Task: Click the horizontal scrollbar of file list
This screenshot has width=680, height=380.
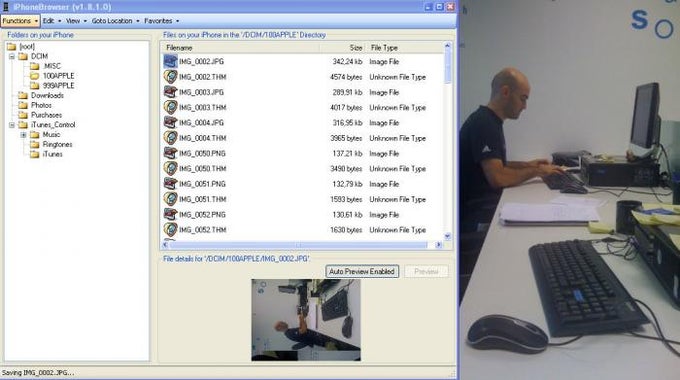Action: pyautogui.click(x=298, y=245)
